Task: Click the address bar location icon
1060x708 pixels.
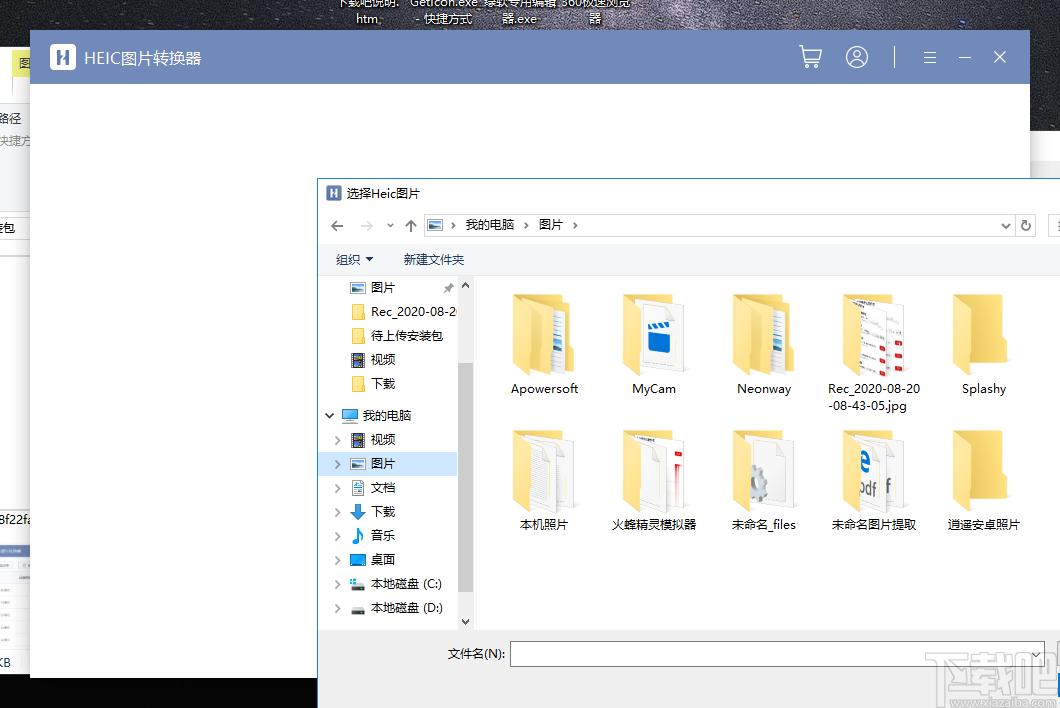Action: coord(435,225)
